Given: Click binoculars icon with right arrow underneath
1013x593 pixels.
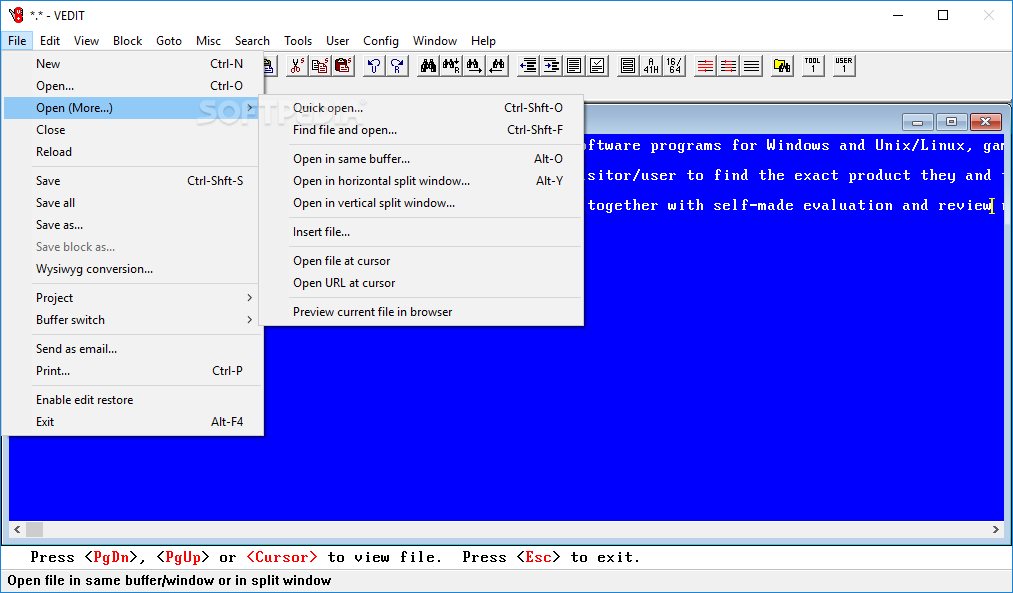Looking at the screenshot, I should (x=474, y=65).
